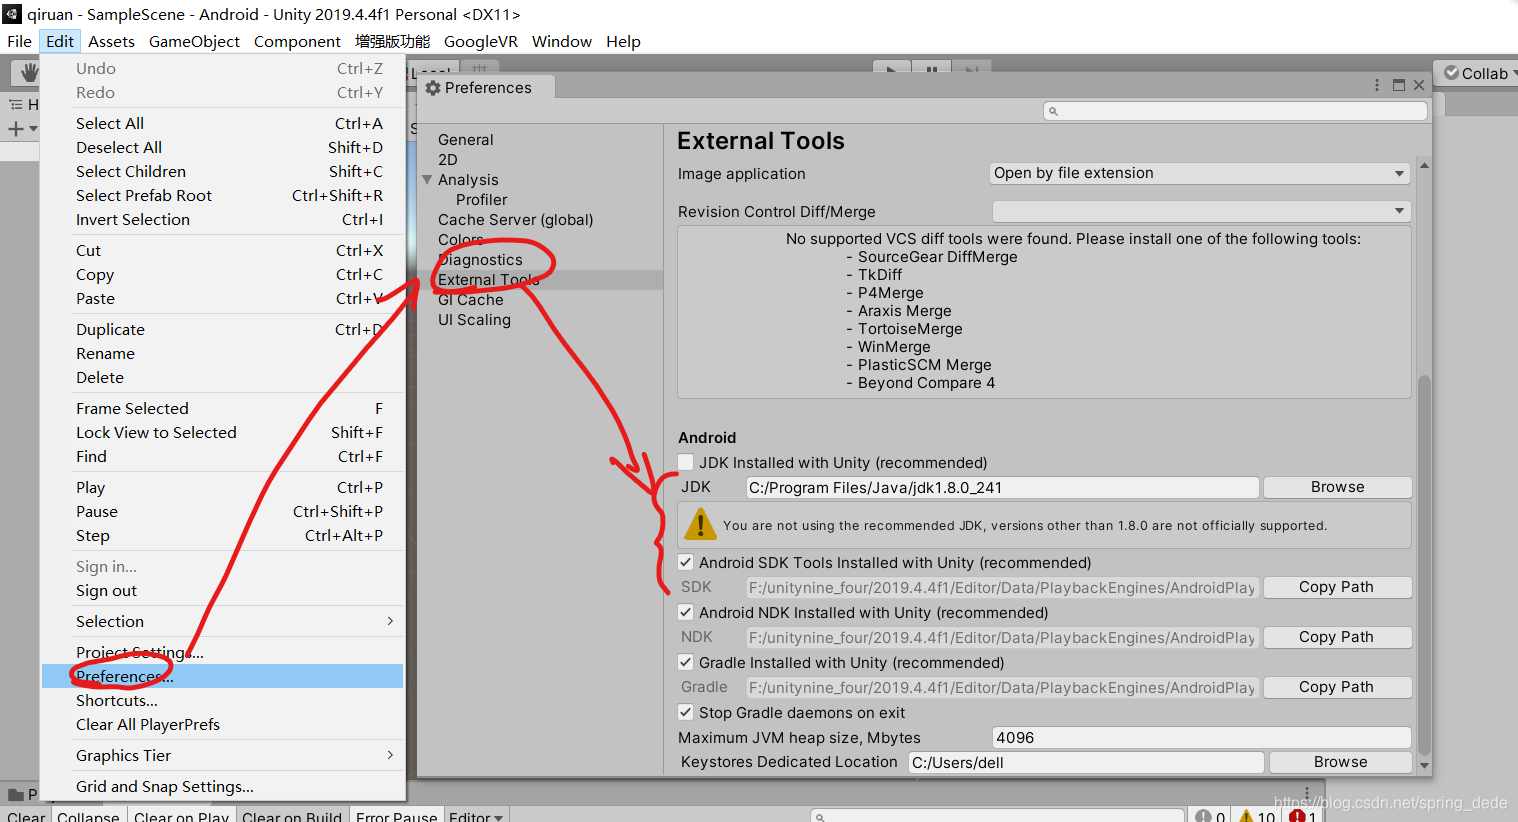
Task: Select GI Cache in Preferences list
Action: 471,300
